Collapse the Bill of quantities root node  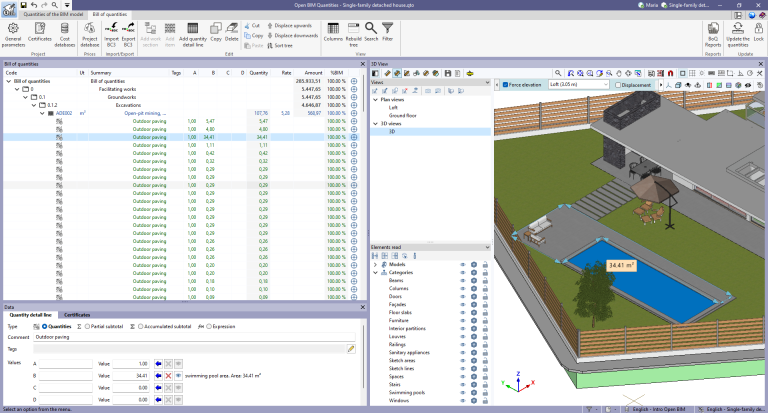(x=8, y=81)
